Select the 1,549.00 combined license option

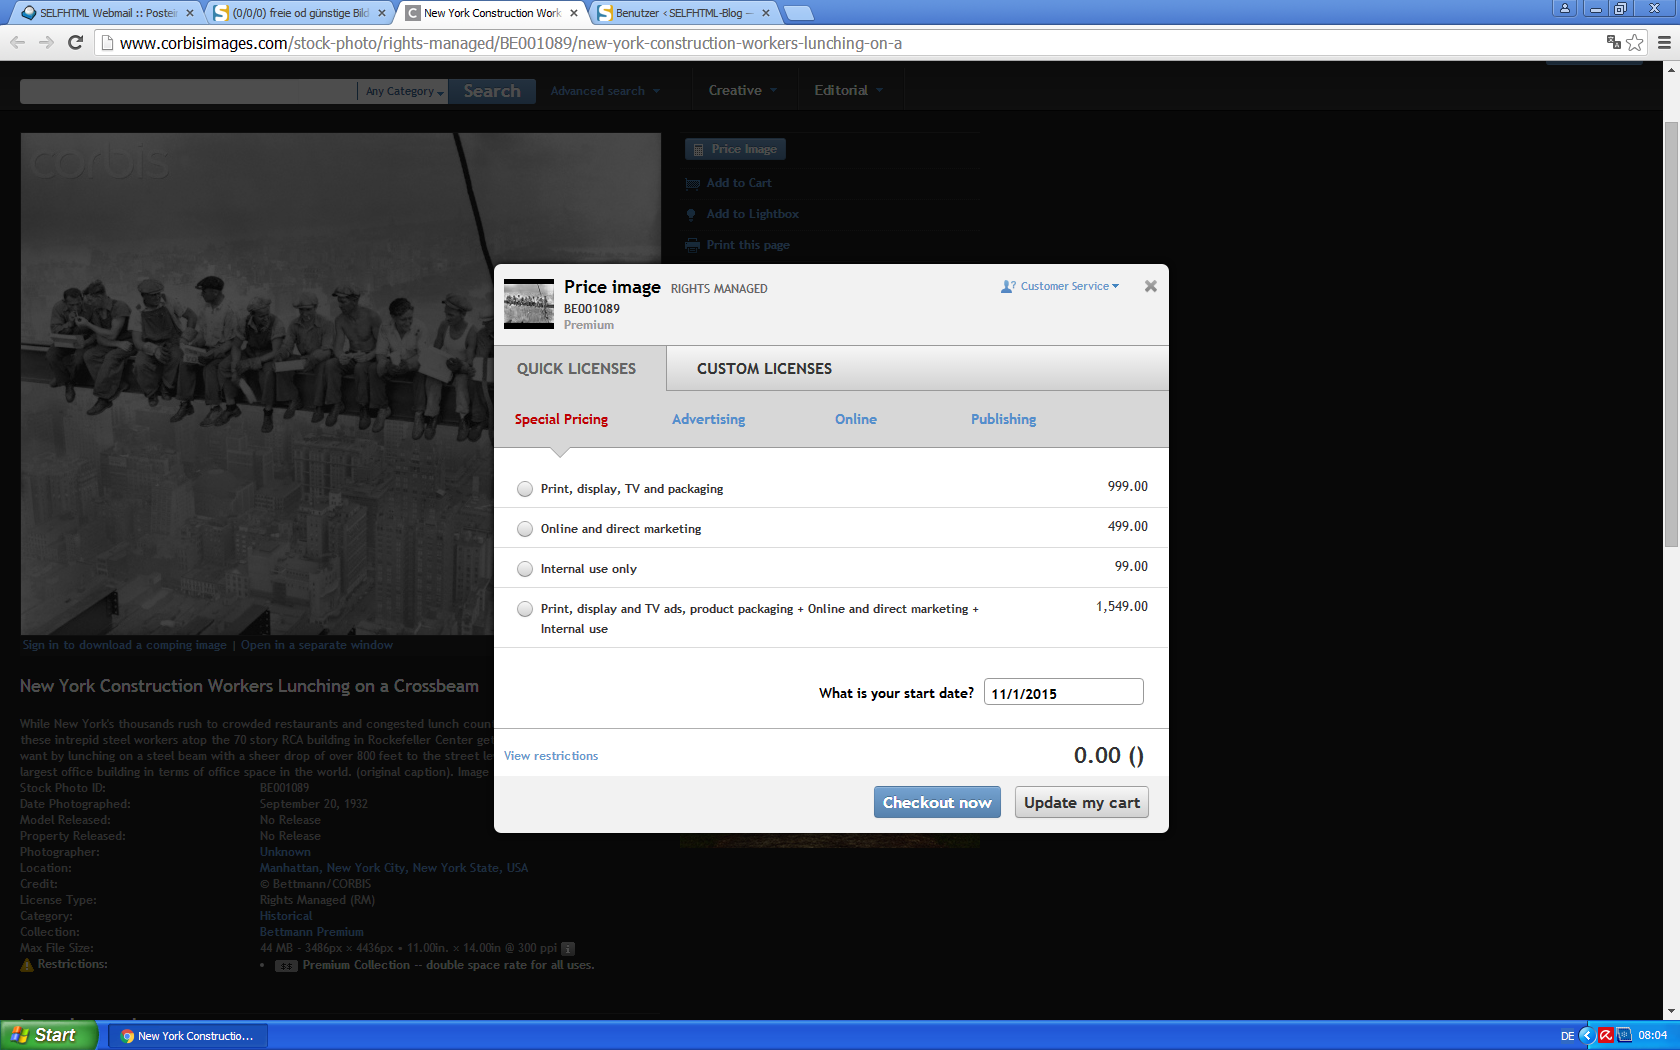point(525,609)
